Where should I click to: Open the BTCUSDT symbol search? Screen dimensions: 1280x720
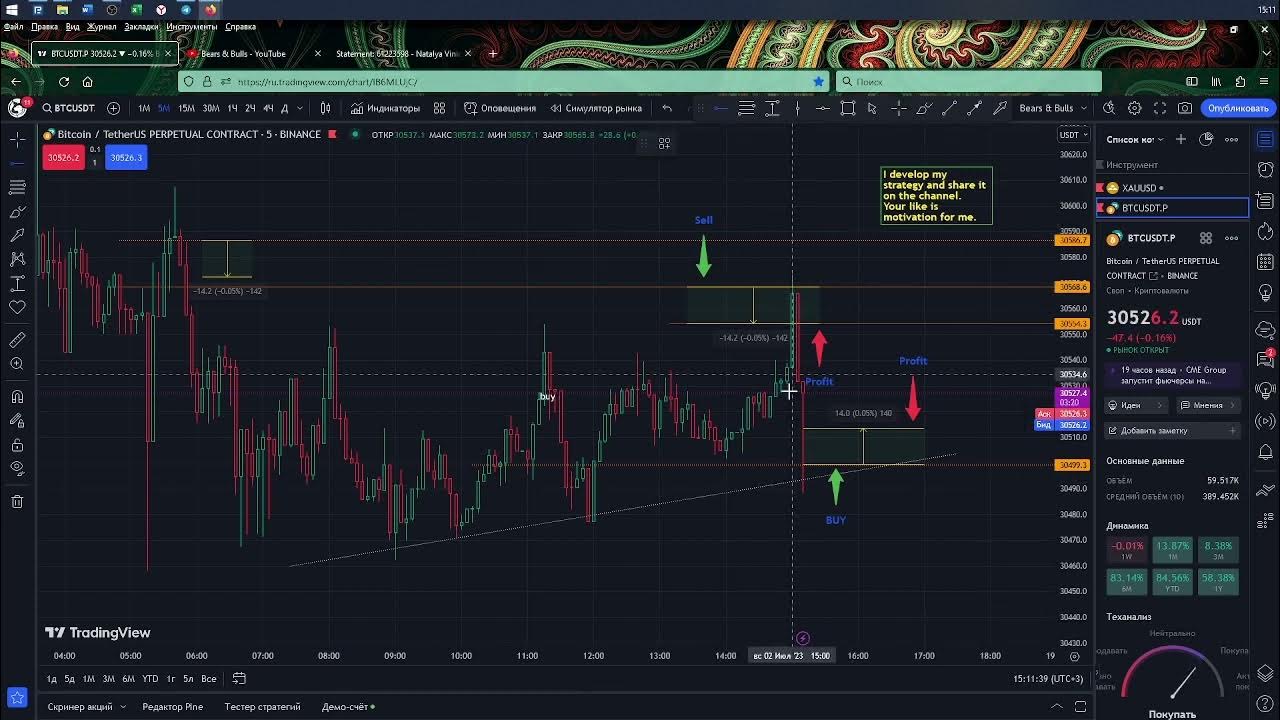[69, 108]
